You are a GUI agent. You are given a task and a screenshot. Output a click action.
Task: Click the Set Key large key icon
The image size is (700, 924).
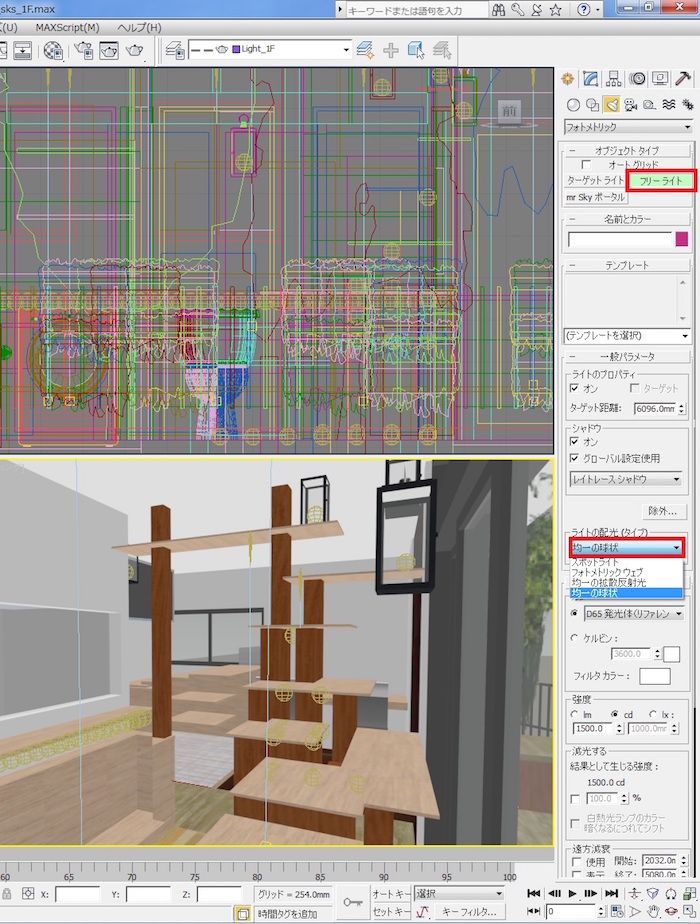coord(353,901)
